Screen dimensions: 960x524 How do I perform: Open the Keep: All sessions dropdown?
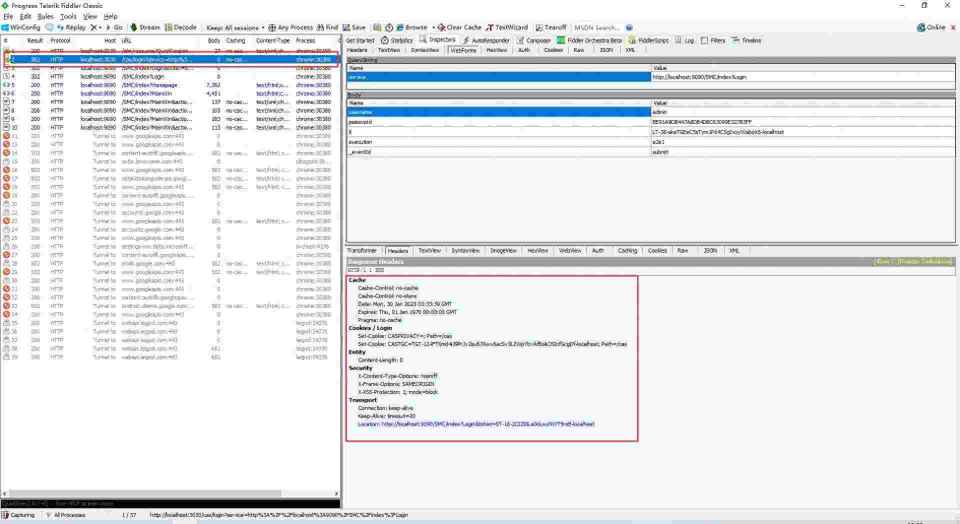pos(235,28)
